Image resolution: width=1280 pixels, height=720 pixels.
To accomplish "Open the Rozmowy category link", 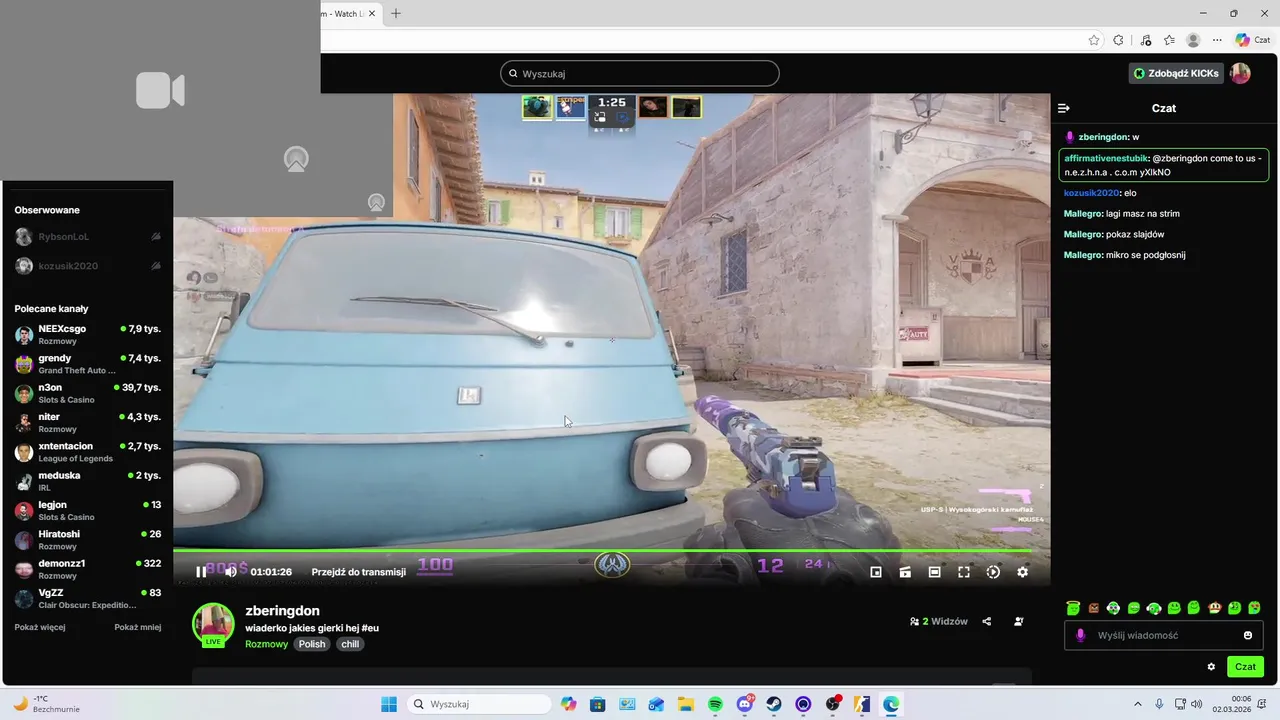I will 266,644.
